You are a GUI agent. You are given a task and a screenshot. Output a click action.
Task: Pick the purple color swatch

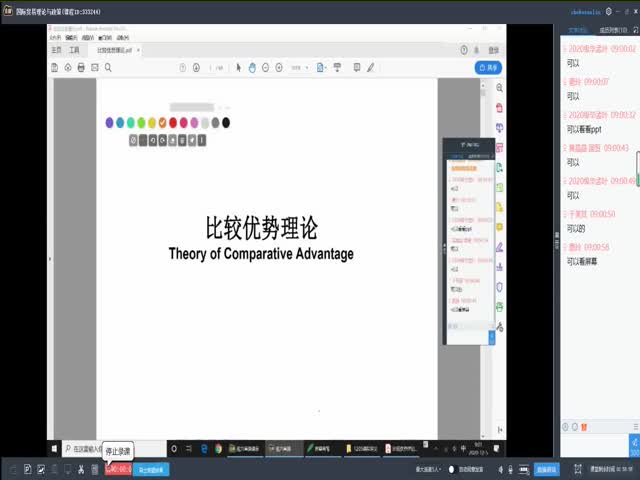tap(109, 122)
